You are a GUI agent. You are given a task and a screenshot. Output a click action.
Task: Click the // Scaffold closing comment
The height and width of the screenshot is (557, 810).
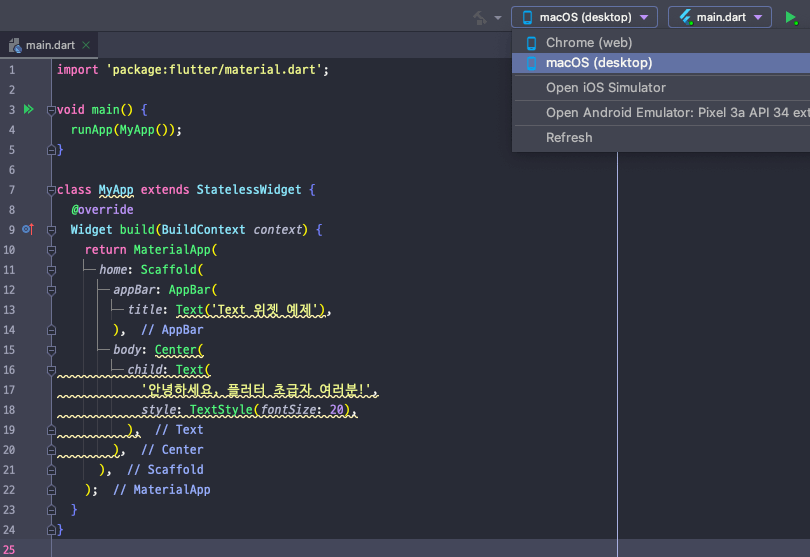(165, 470)
